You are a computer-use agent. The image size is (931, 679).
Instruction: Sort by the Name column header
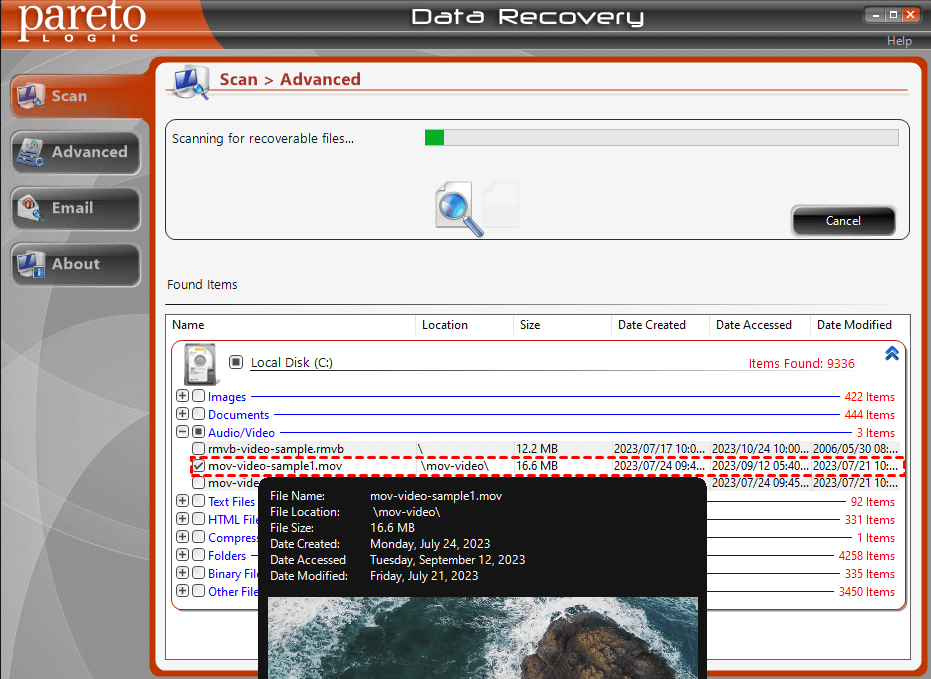click(291, 325)
